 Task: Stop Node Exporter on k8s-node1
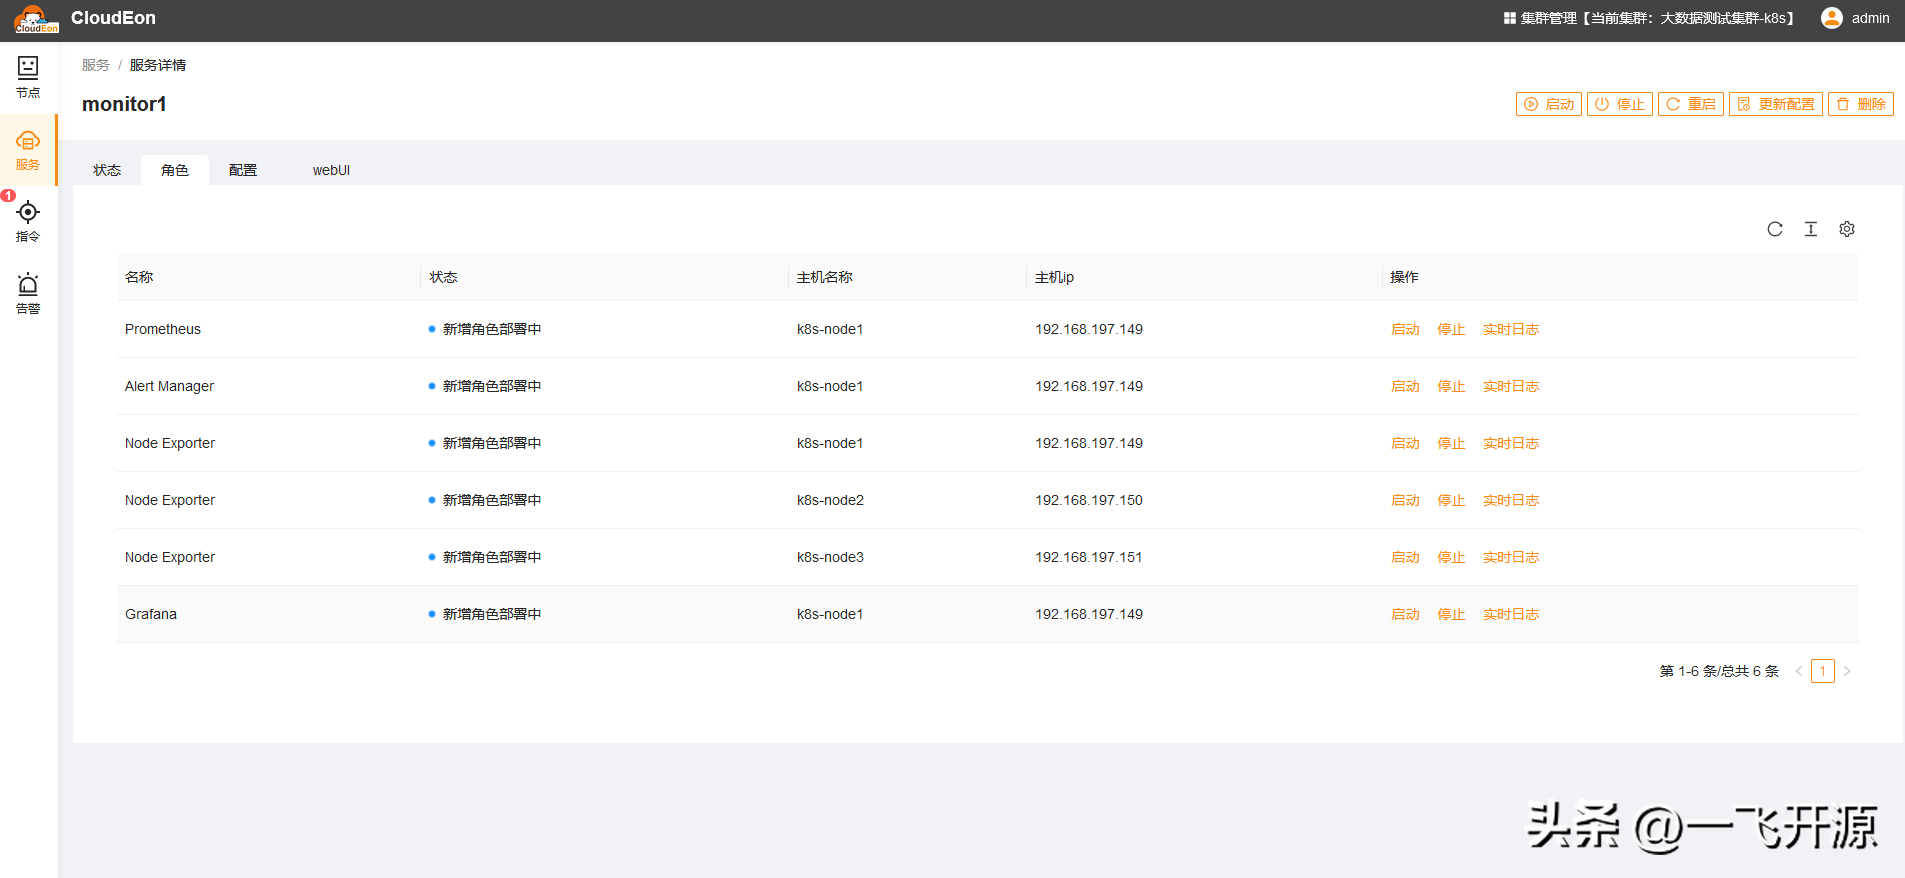pyautogui.click(x=1451, y=443)
